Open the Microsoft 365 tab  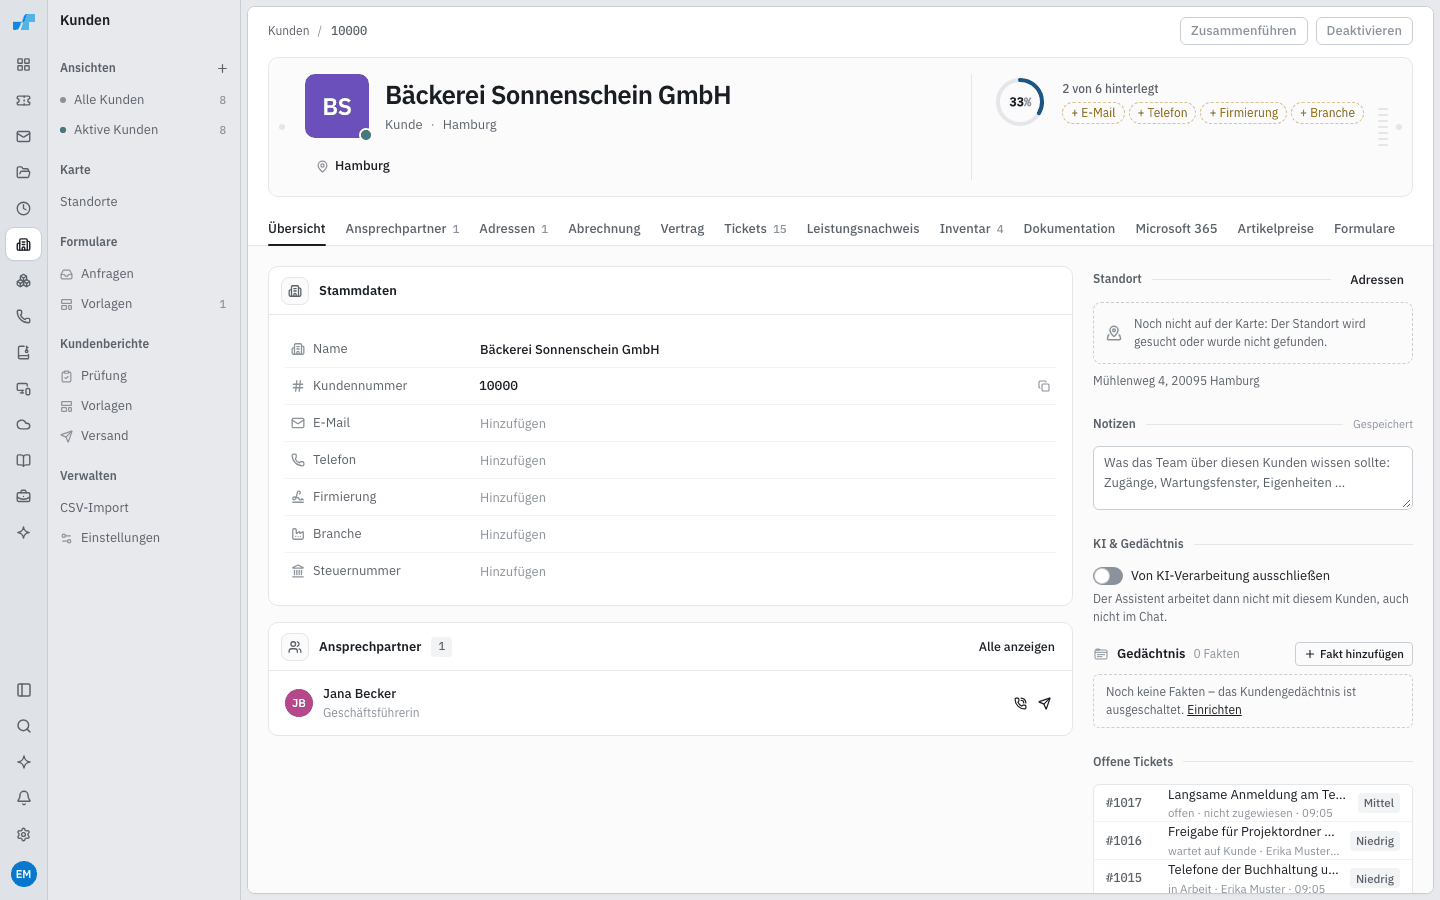click(1176, 229)
